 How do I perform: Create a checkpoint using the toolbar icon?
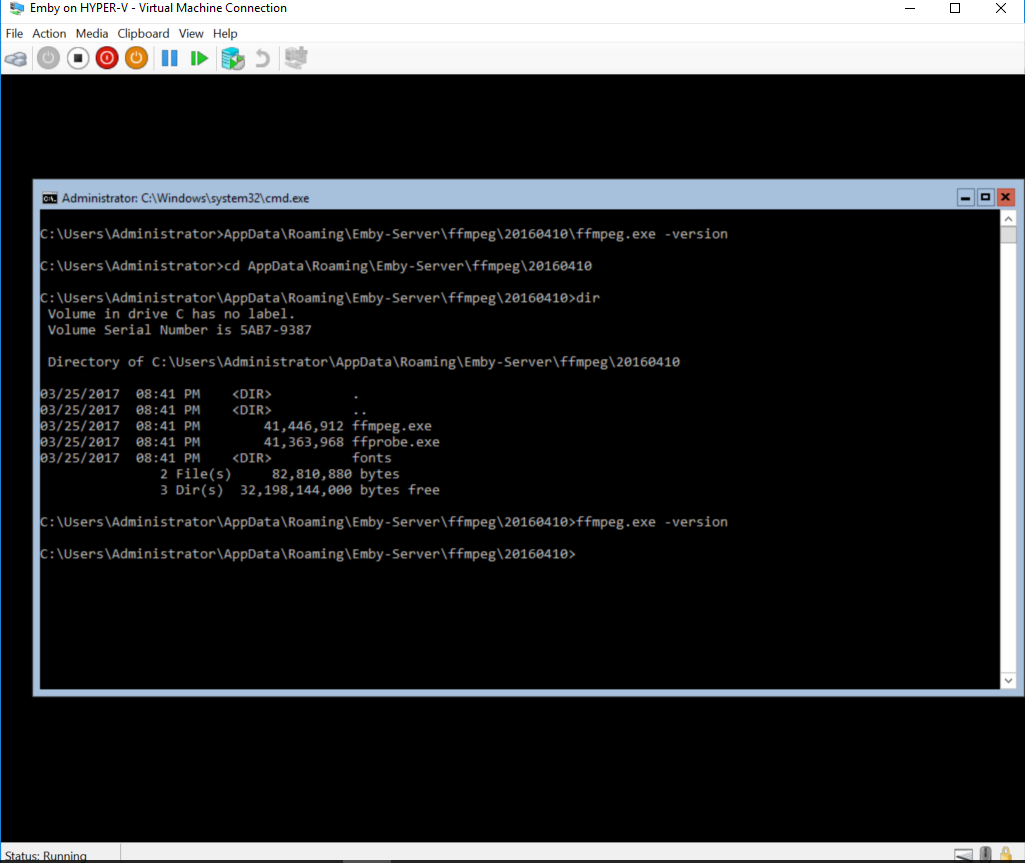coord(233,58)
